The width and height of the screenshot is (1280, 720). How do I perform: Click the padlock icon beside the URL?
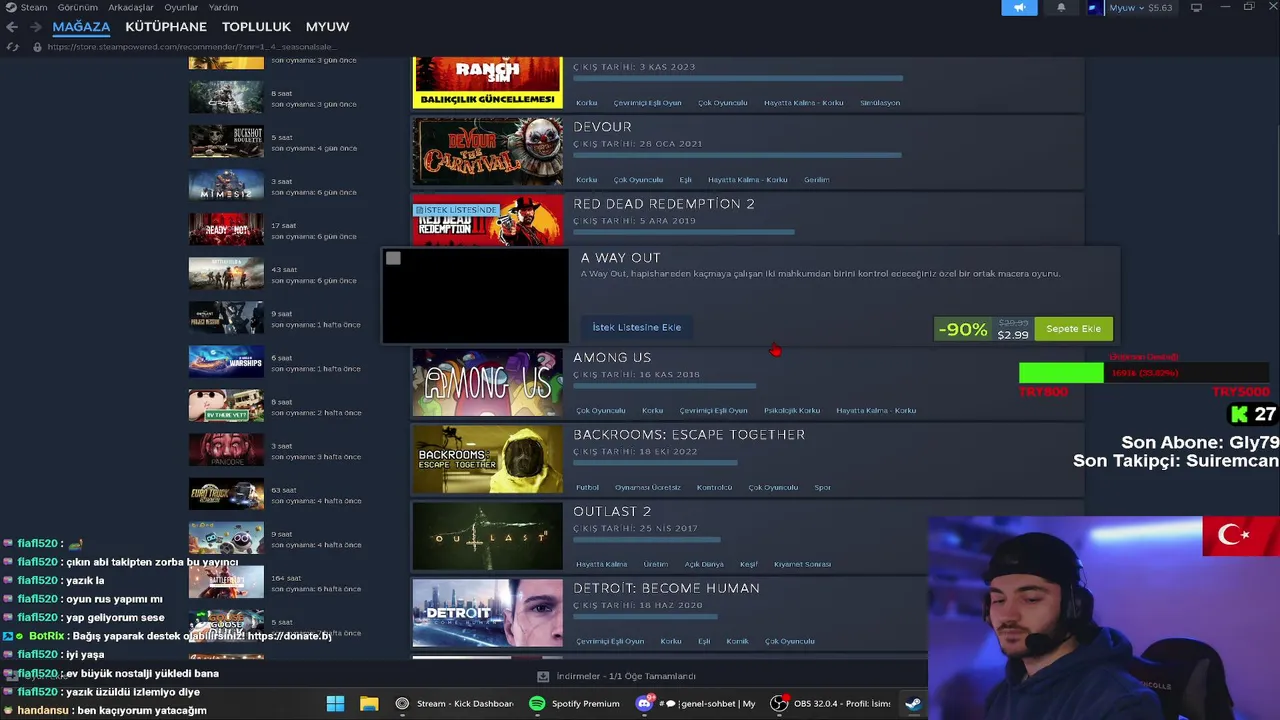point(37,46)
